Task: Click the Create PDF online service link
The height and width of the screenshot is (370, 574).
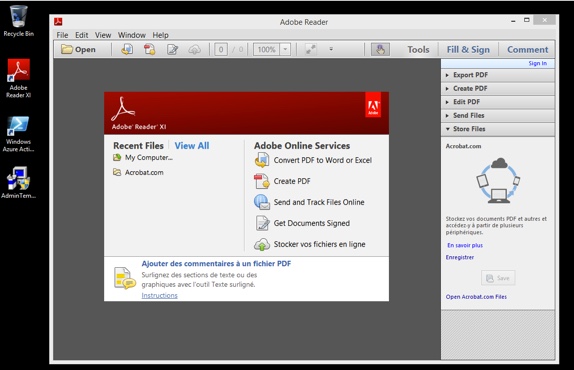Action: pyautogui.click(x=292, y=181)
